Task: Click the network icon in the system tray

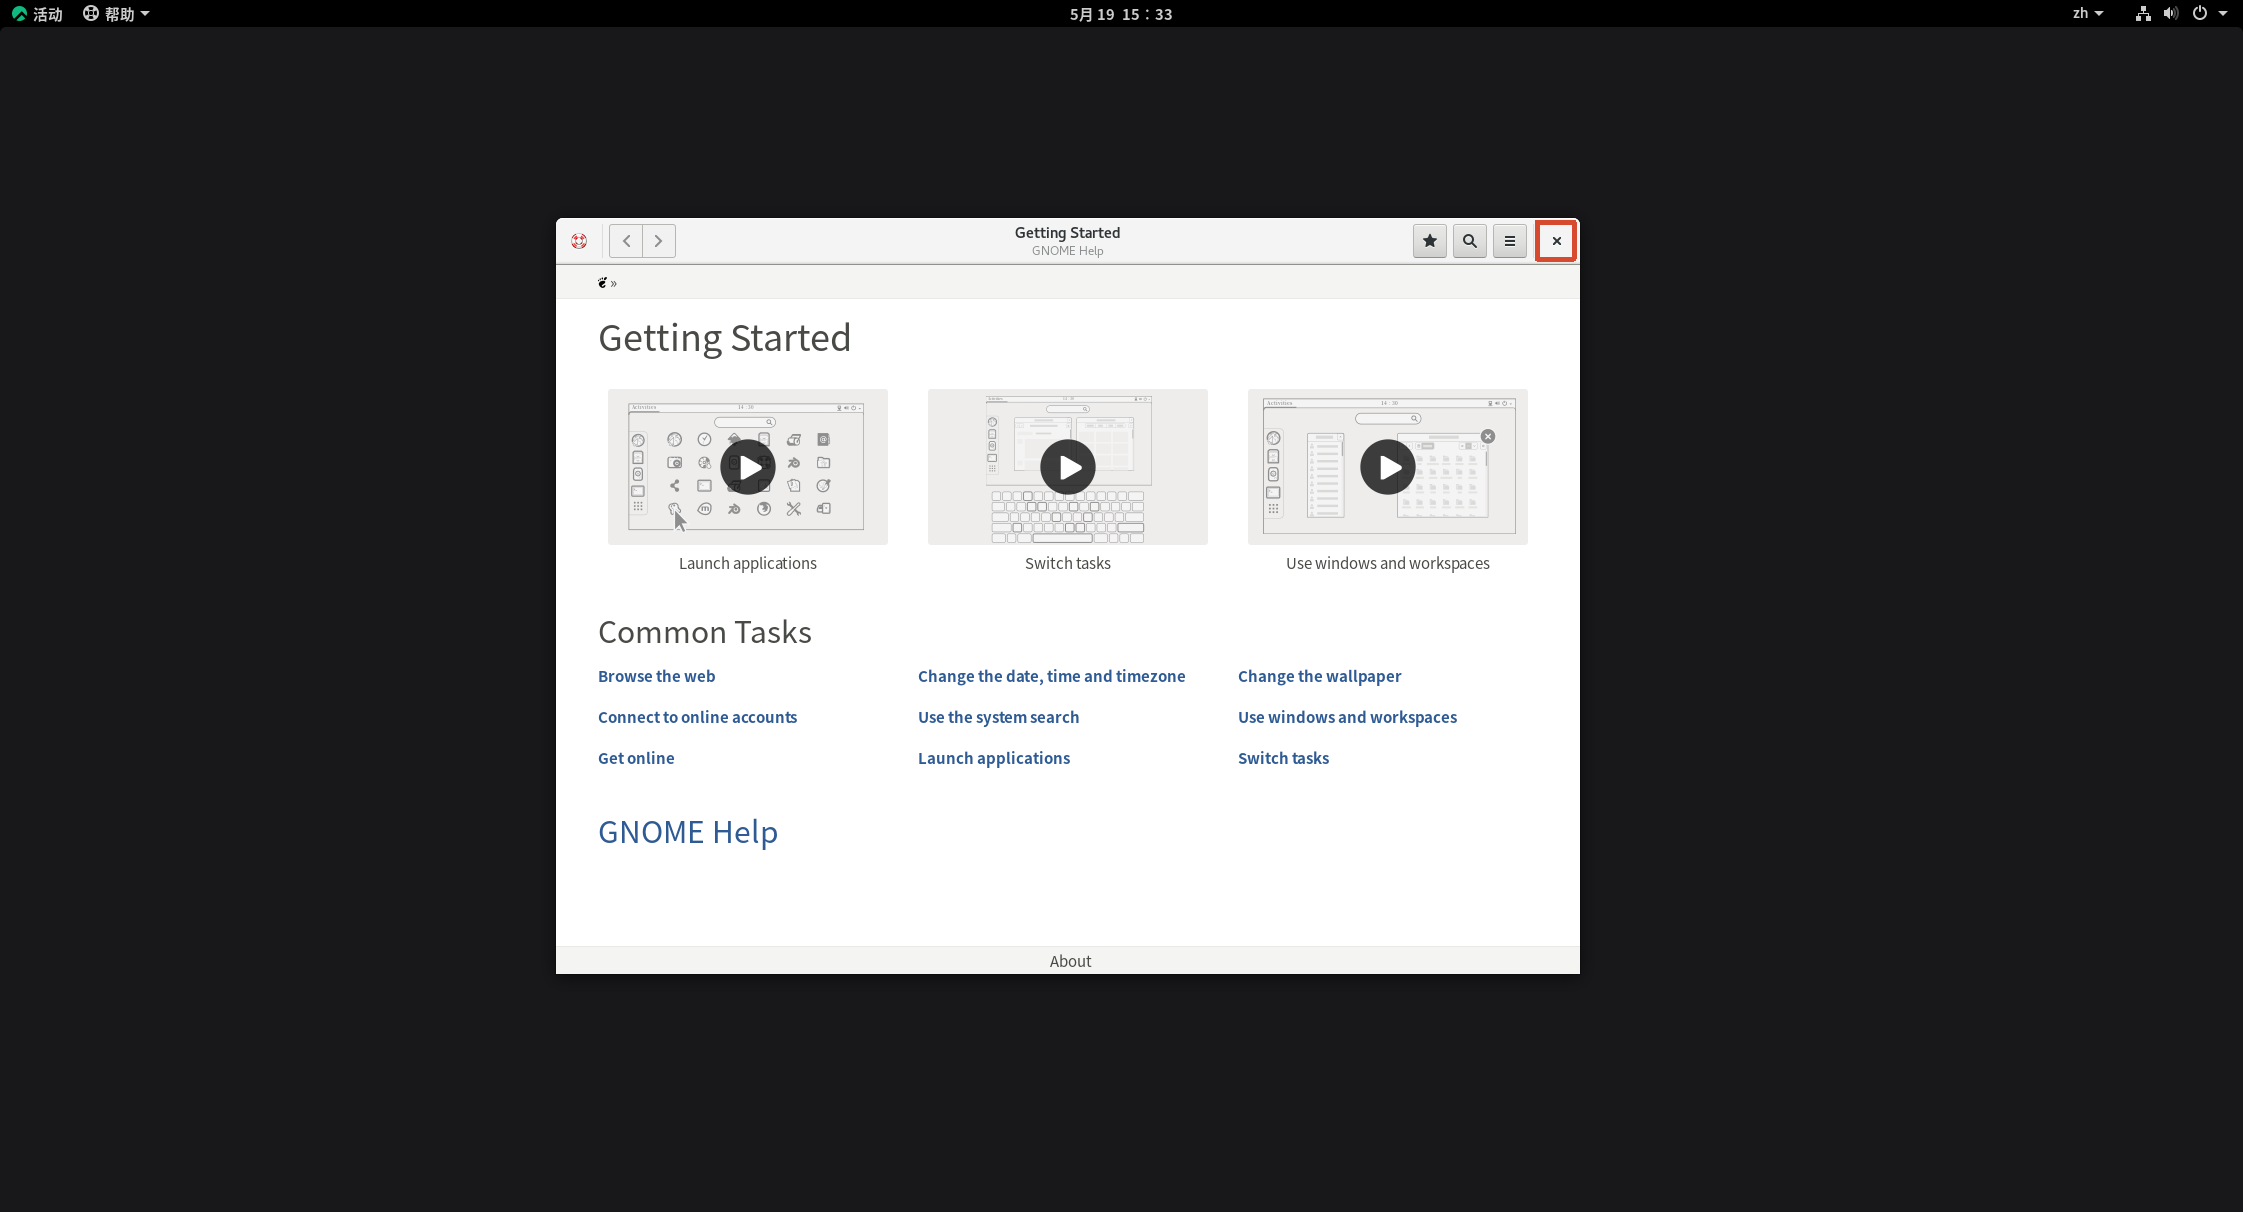Action: coord(2143,14)
